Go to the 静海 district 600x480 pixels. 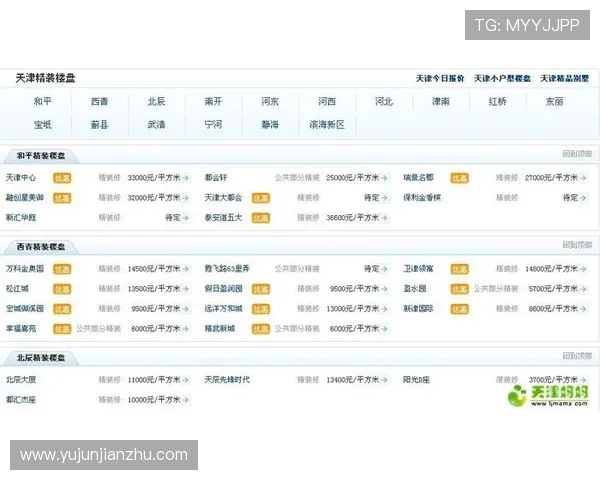270,125
